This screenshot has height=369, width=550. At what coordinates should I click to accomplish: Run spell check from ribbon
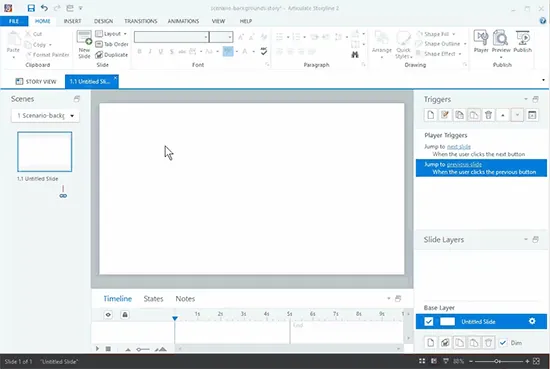pos(264,51)
